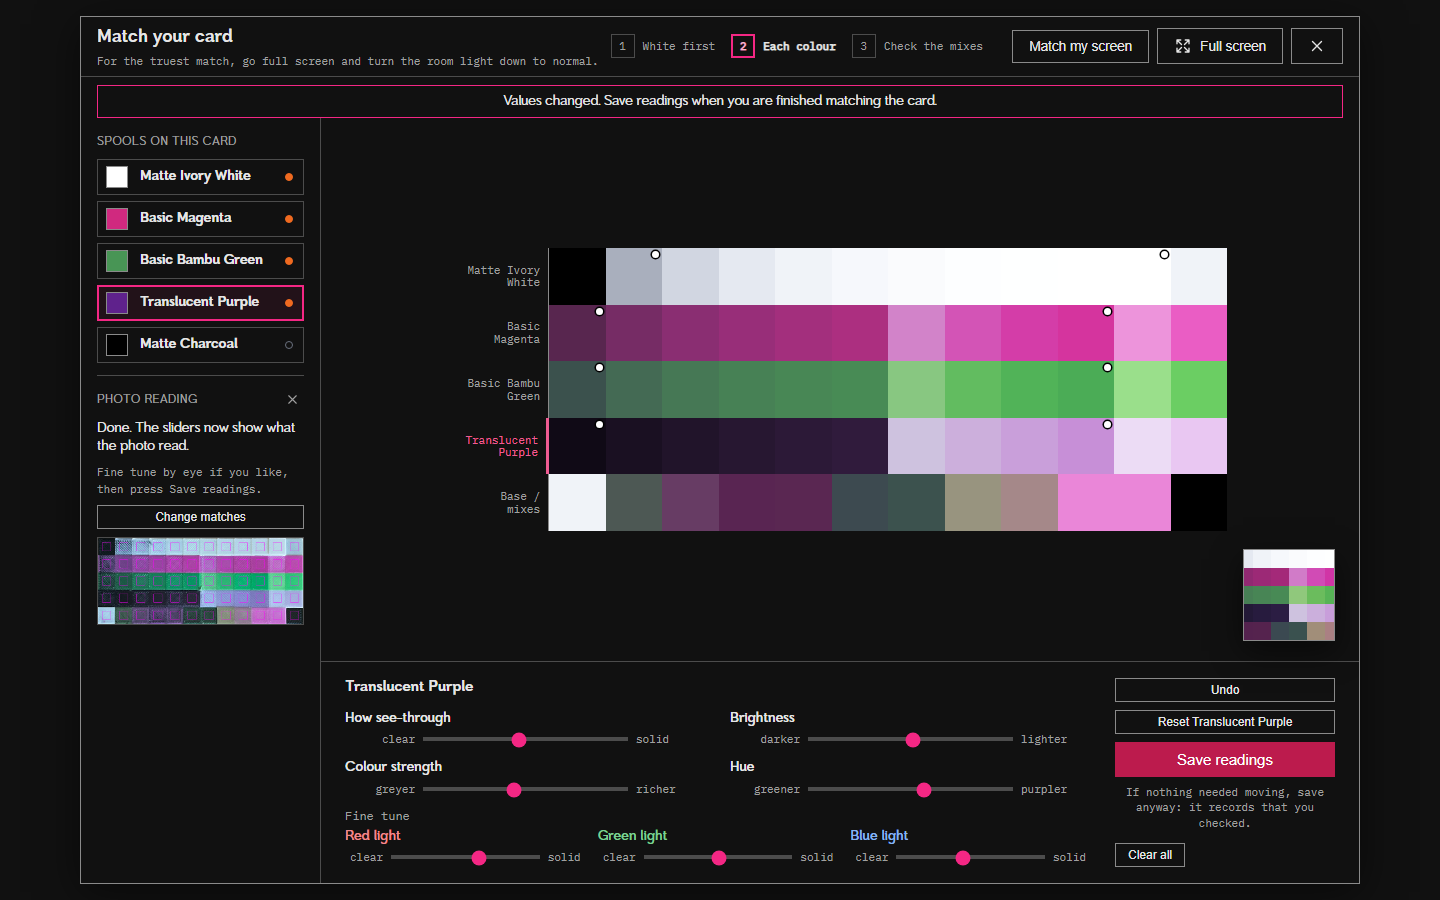
Task: Pick the Matte Charcoal spool
Action: pyautogui.click(x=200, y=345)
